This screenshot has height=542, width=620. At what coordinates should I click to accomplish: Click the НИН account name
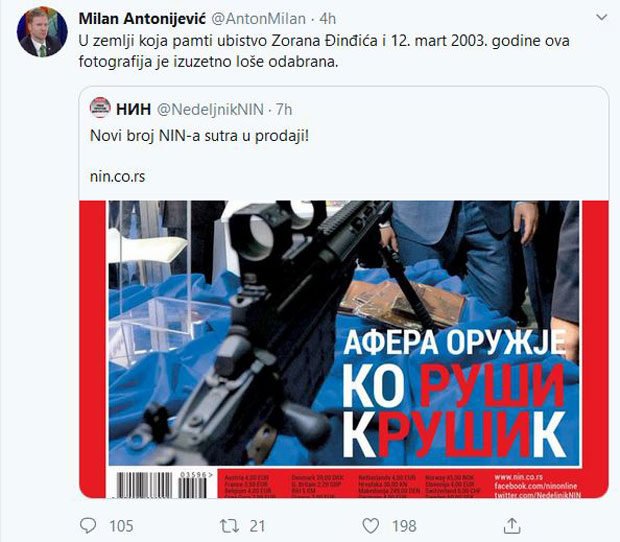click(x=134, y=109)
